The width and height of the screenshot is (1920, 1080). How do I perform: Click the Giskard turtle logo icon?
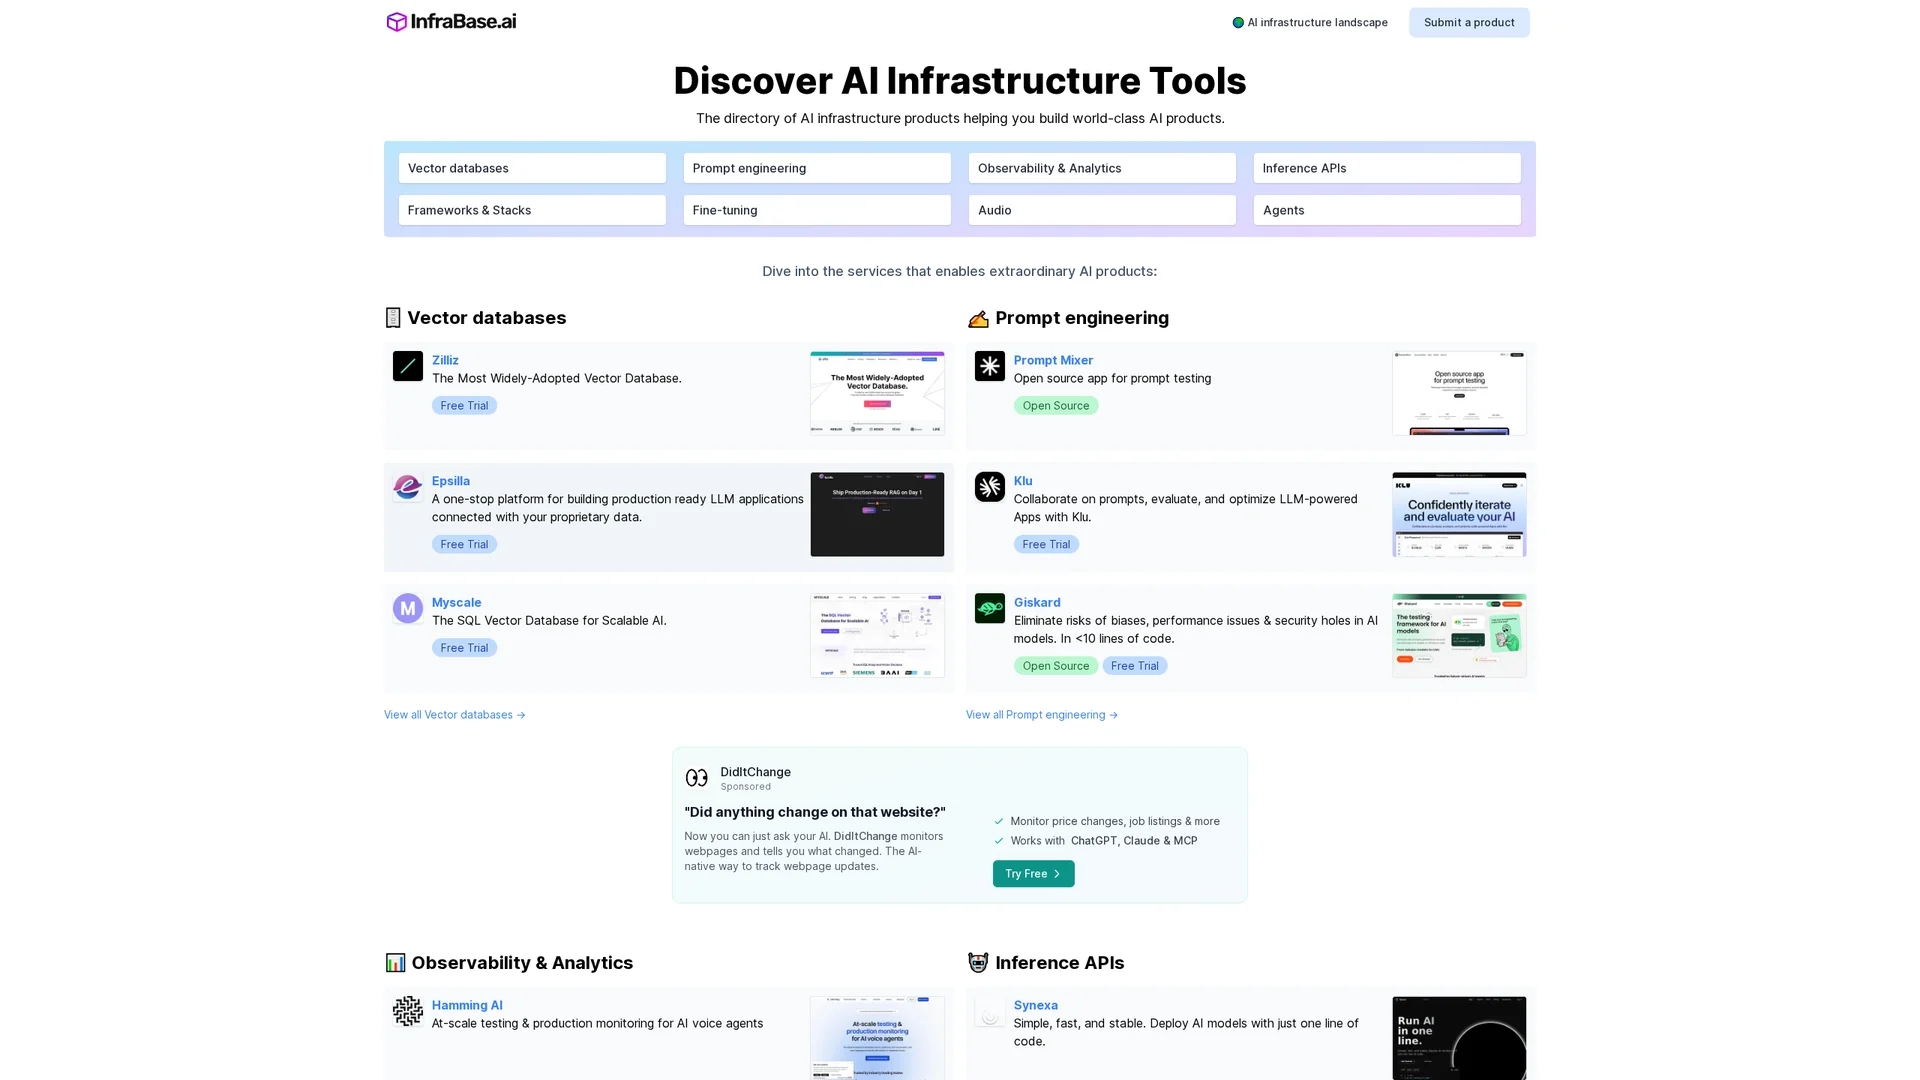click(x=990, y=608)
